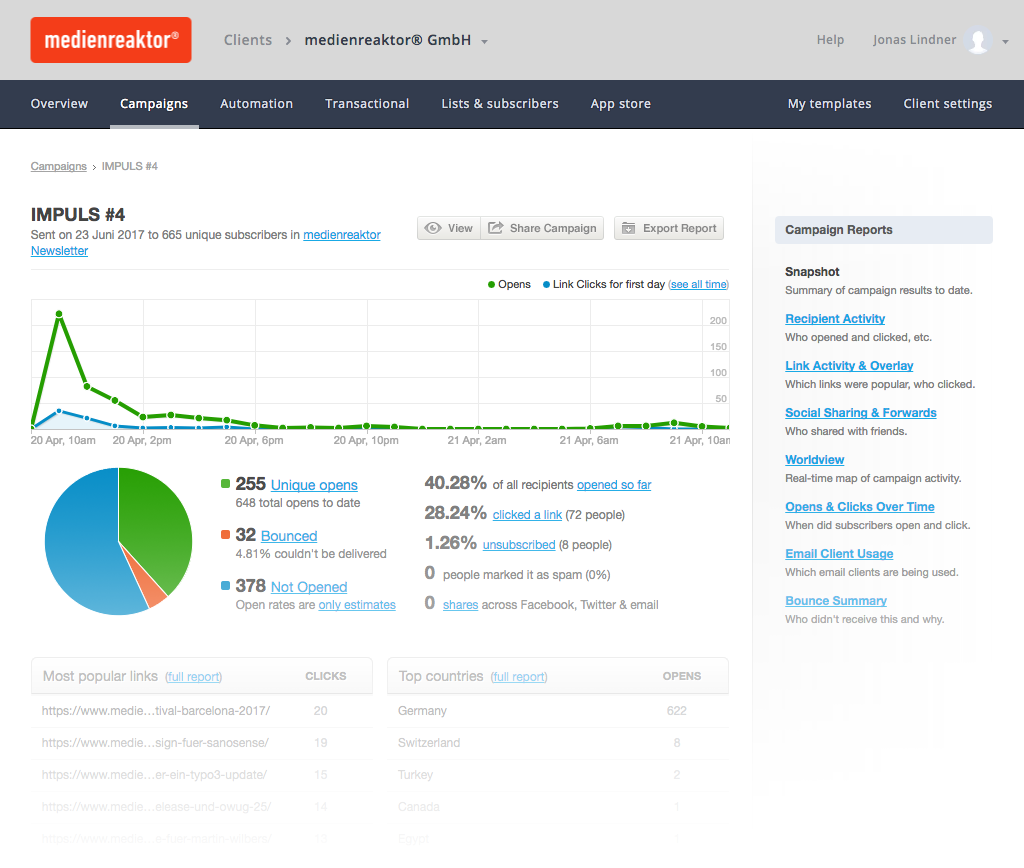Open Link Activity & Overlay report
The image size is (1024, 868).
click(849, 366)
